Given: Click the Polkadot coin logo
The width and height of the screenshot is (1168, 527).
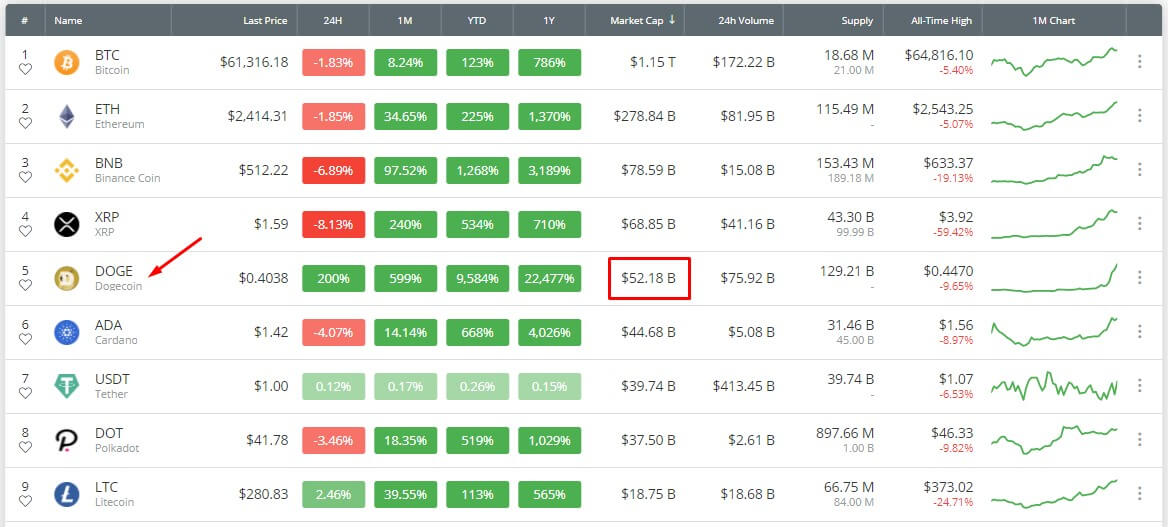Looking at the screenshot, I should point(67,441).
